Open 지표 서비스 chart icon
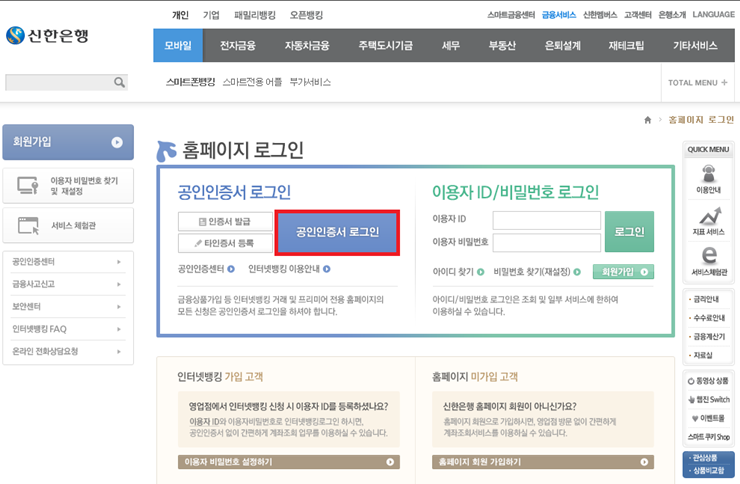Image resolution: width=740 pixels, height=484 pixels. click(x=708, y=220)
